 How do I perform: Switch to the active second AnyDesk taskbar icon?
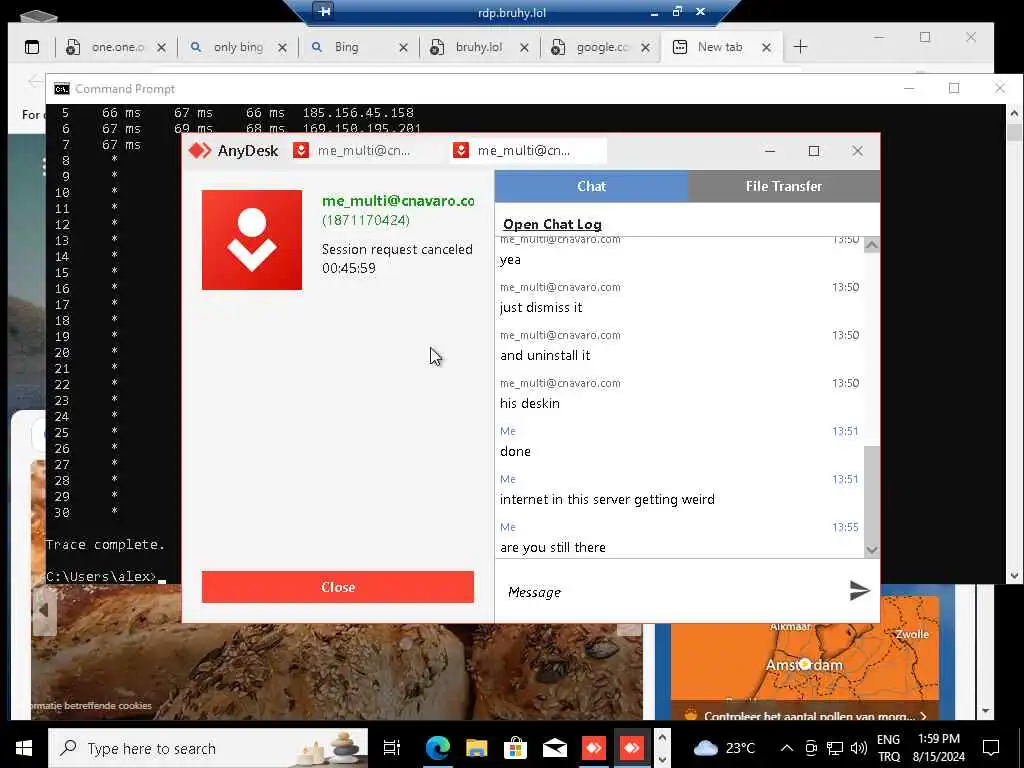632,748
